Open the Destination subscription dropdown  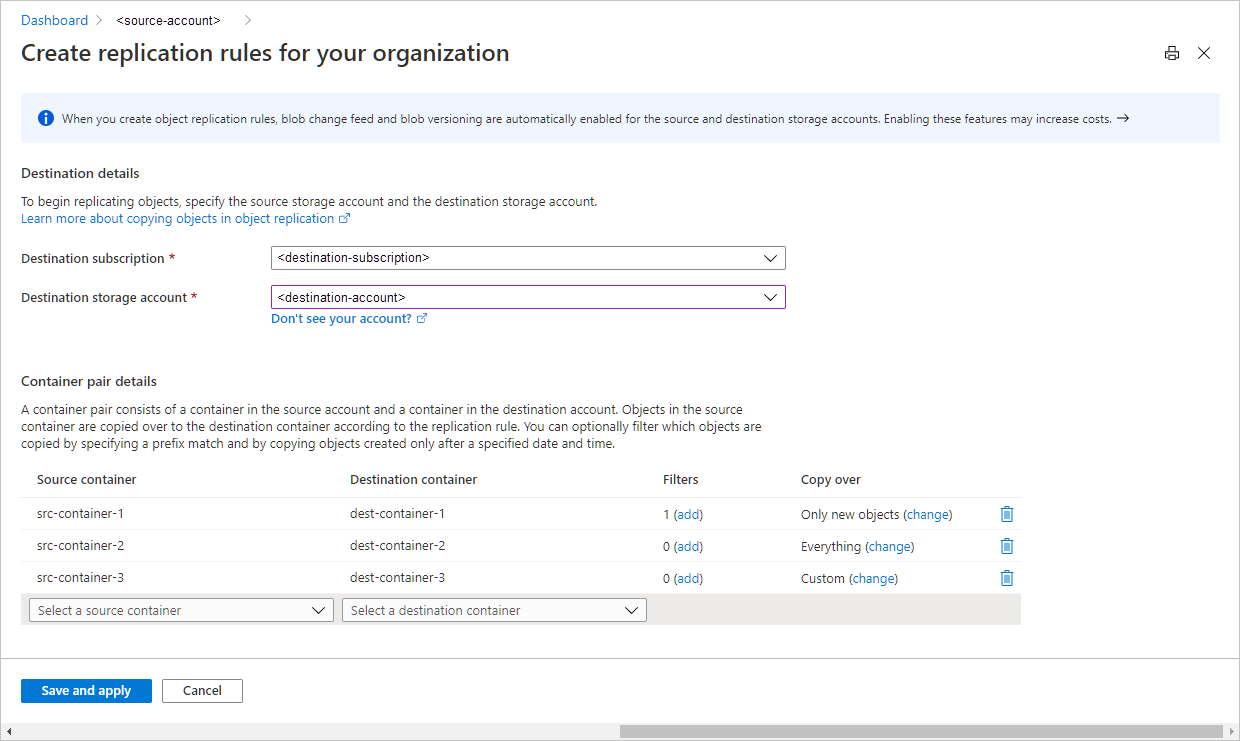[770, 257]
